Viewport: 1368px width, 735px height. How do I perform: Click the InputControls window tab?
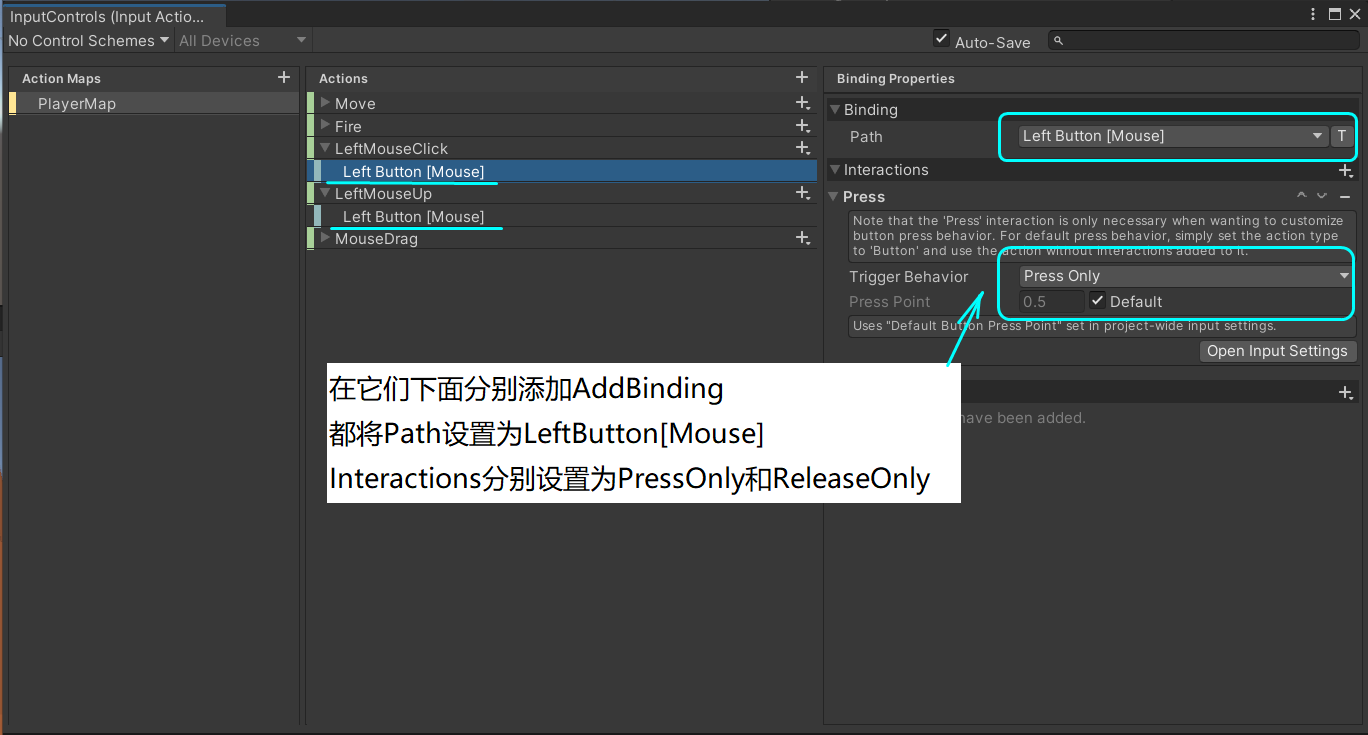(108, 15)
